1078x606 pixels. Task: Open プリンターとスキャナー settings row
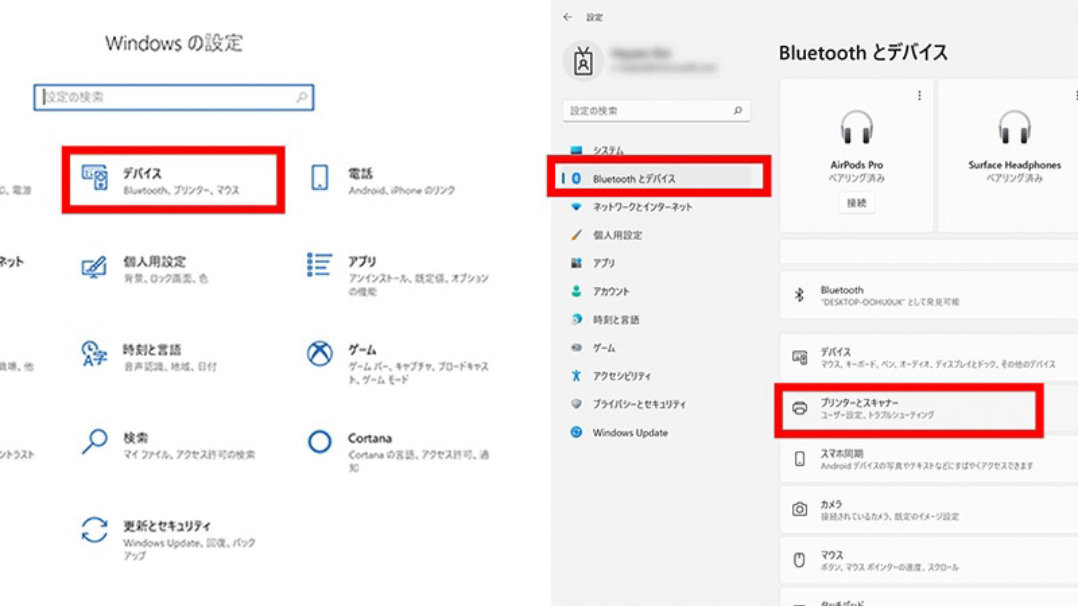point(929,409)
